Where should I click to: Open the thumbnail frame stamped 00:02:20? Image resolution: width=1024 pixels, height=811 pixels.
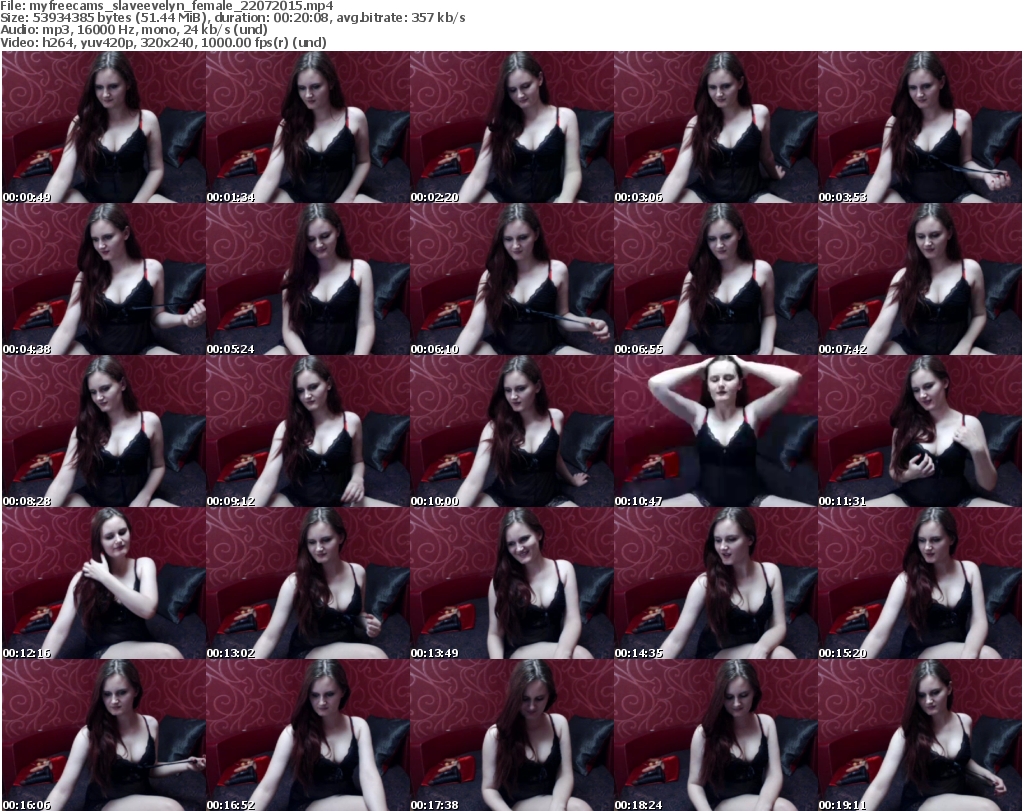pos(512,127)
